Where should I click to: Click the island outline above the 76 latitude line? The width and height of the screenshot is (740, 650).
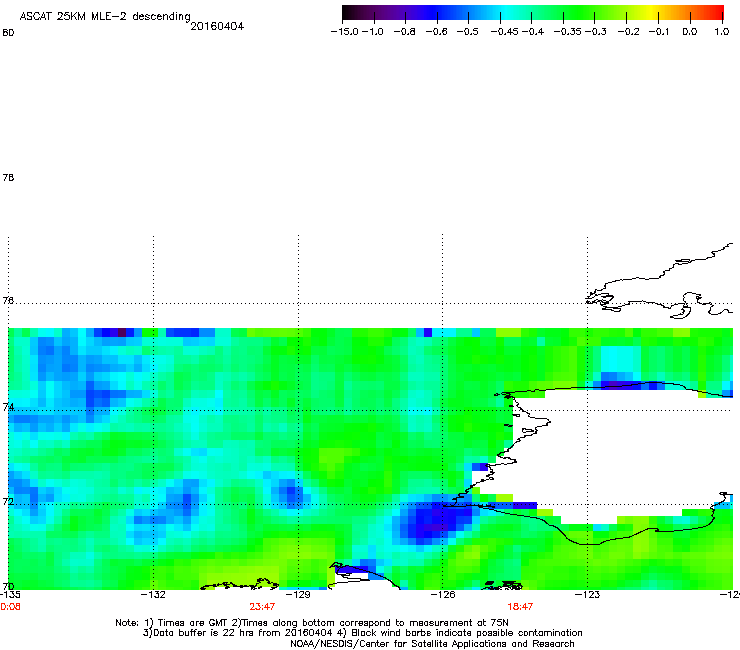[x=659, y=282]
